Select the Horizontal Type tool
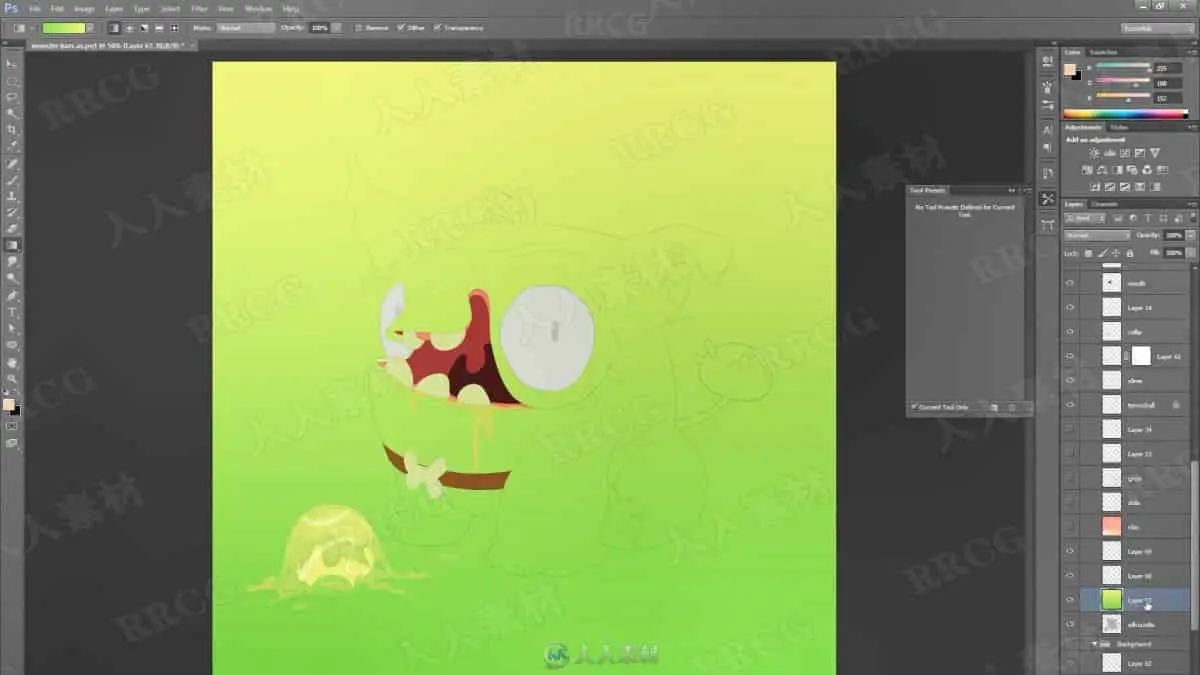Viewport: 1200px width, 675px height. coord(12,312)
